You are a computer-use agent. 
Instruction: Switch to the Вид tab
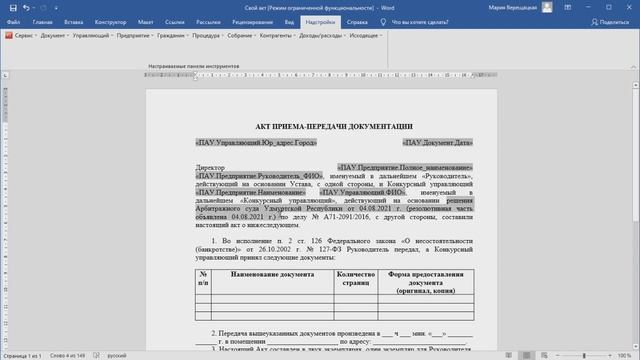289,22
